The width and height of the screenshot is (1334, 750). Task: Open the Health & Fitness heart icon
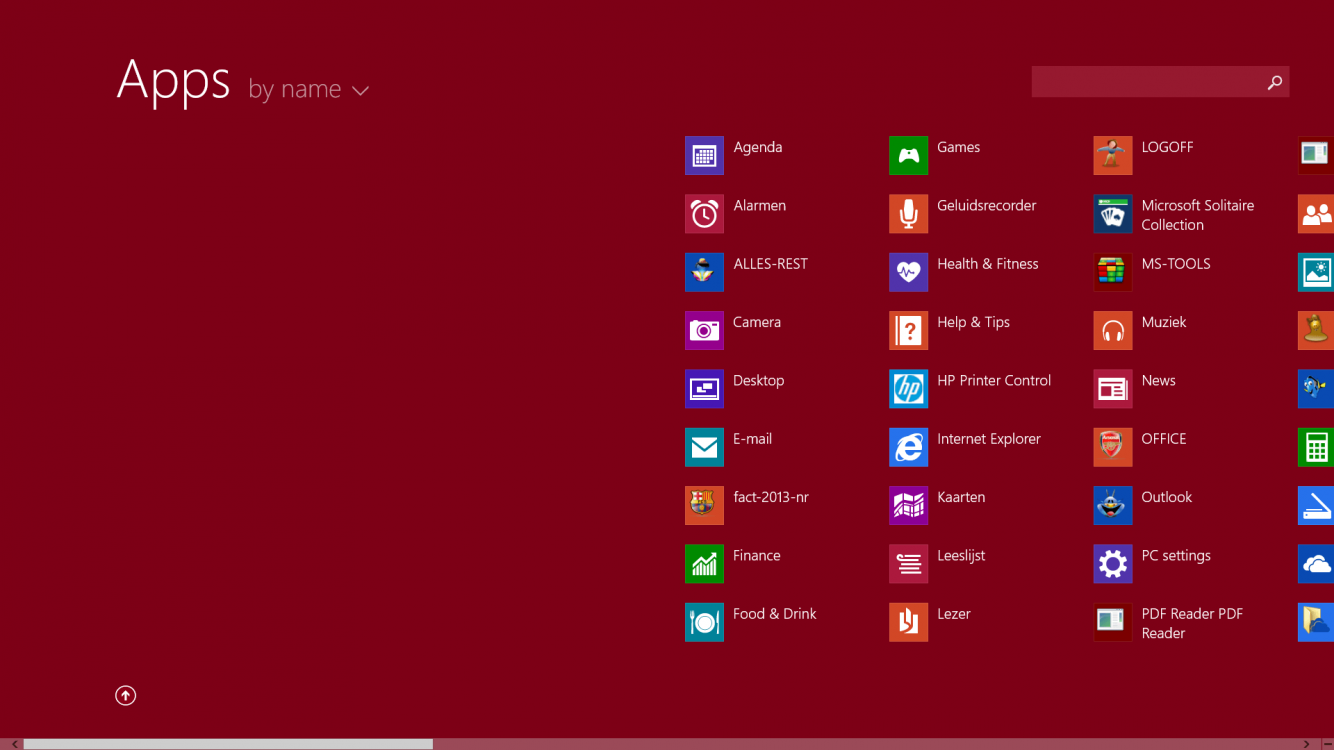(908, 272)
